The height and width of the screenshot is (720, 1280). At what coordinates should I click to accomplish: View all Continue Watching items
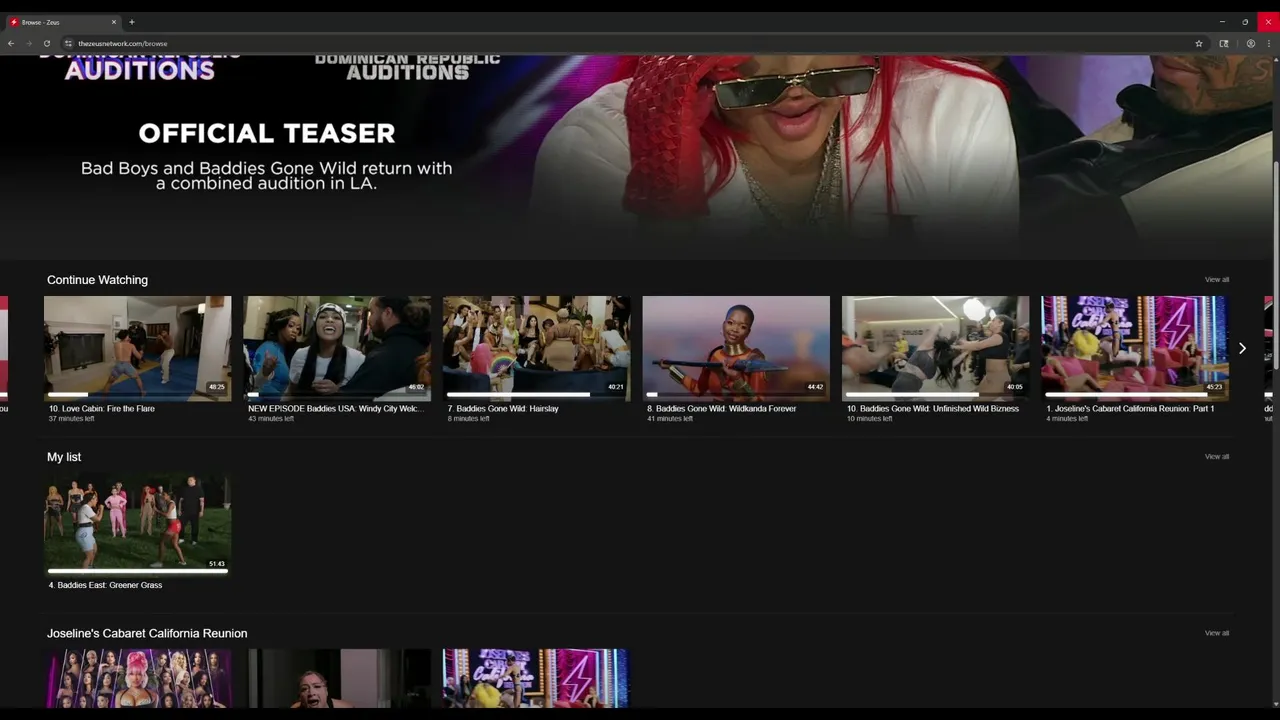point(1217,280)
